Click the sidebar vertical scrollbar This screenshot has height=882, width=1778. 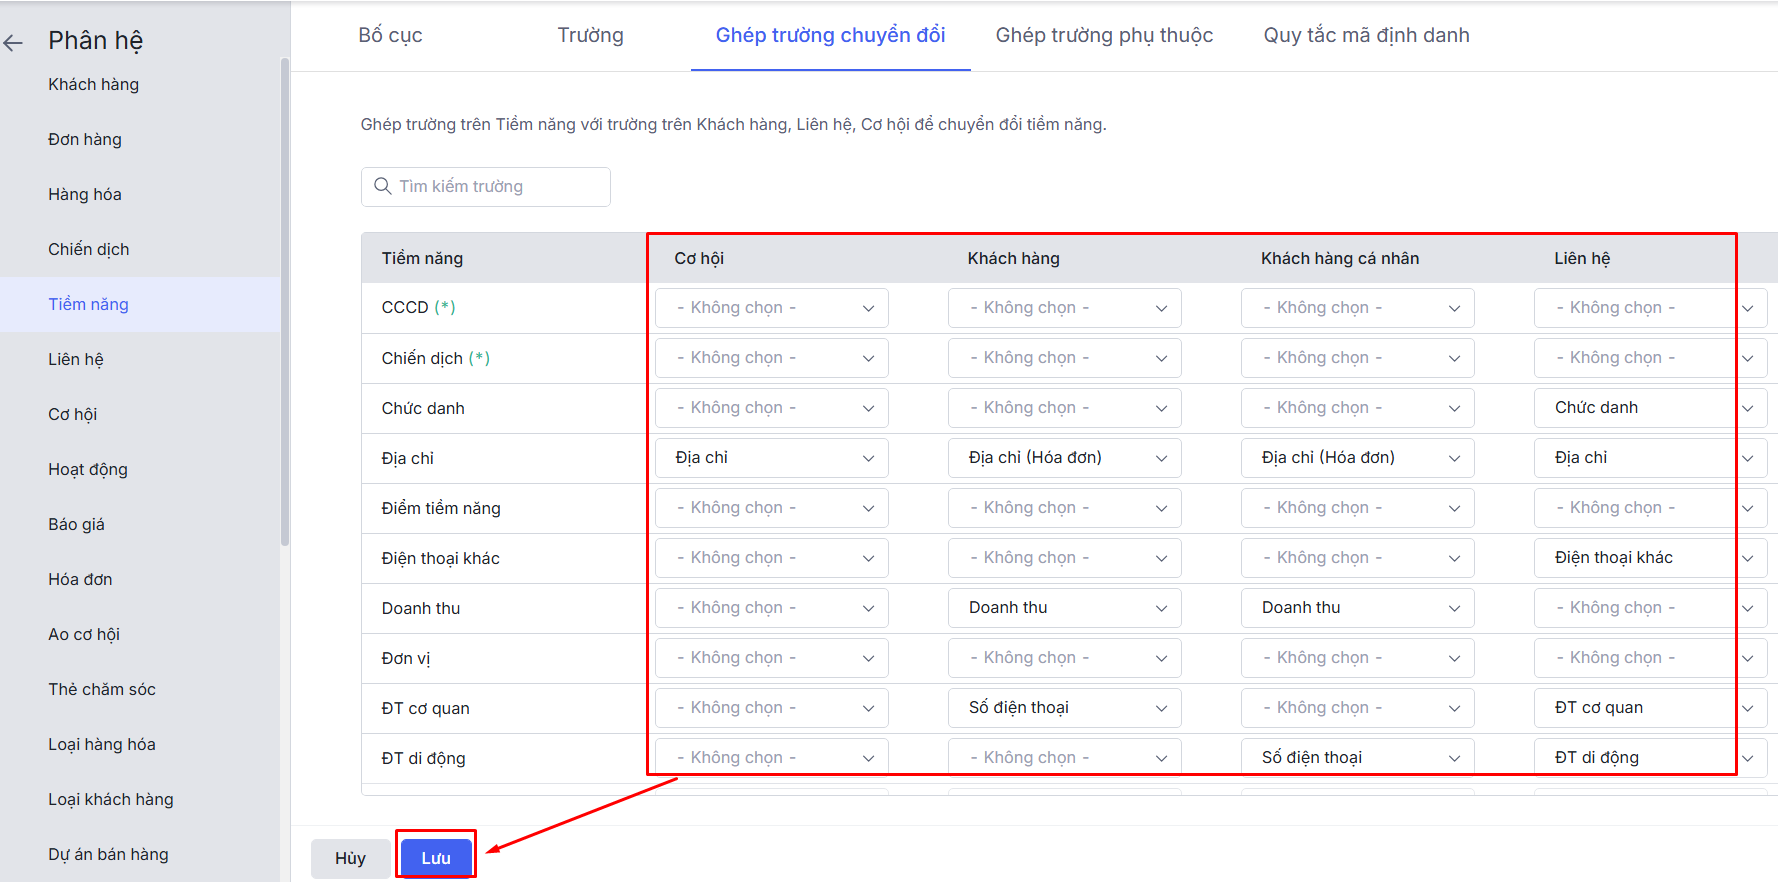pyautogui.click(x=285, y=300)
